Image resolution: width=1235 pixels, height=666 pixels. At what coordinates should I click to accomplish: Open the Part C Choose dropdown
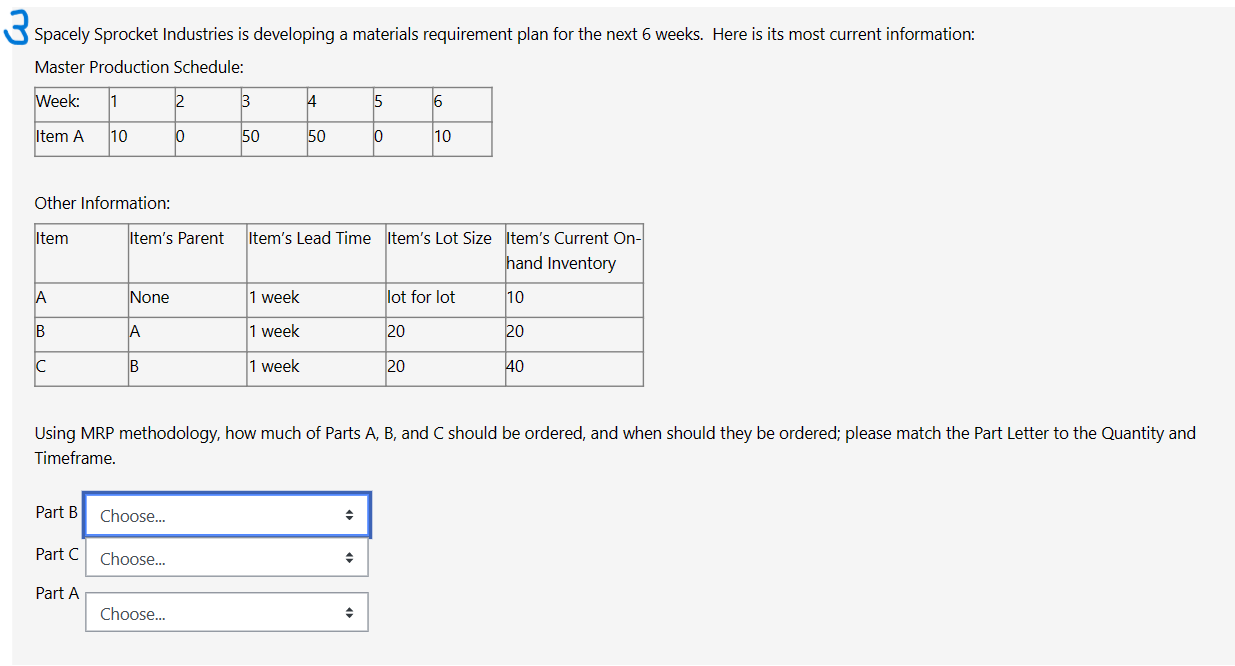point(225,557)
